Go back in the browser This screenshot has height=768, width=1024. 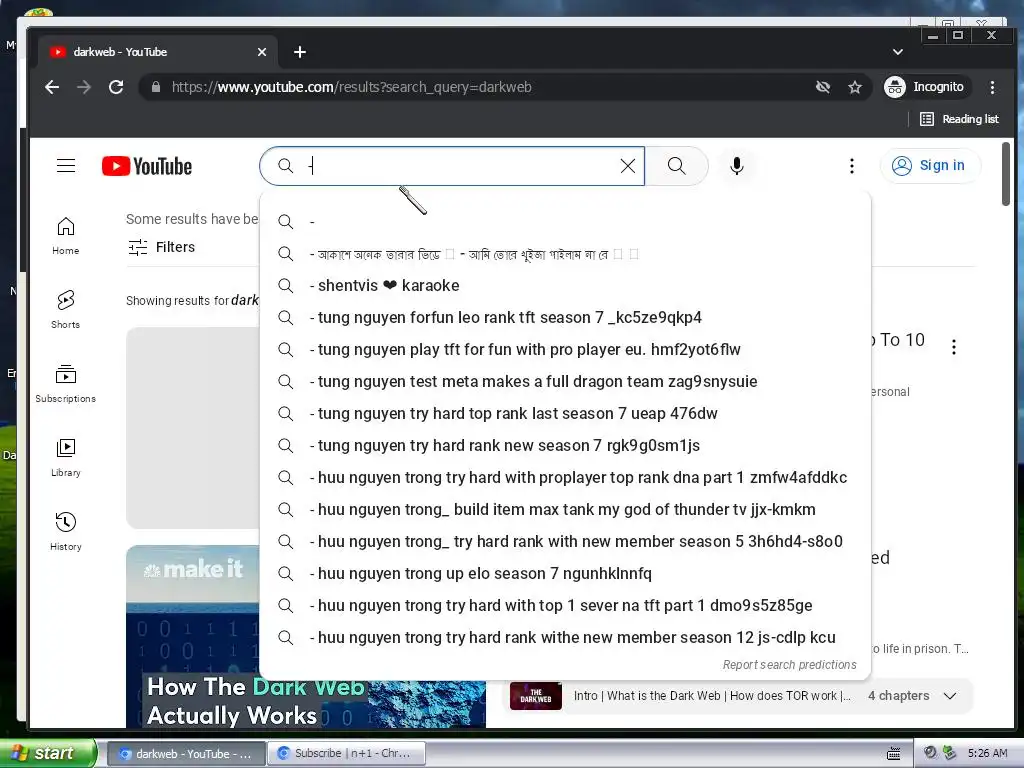[52, 87]
